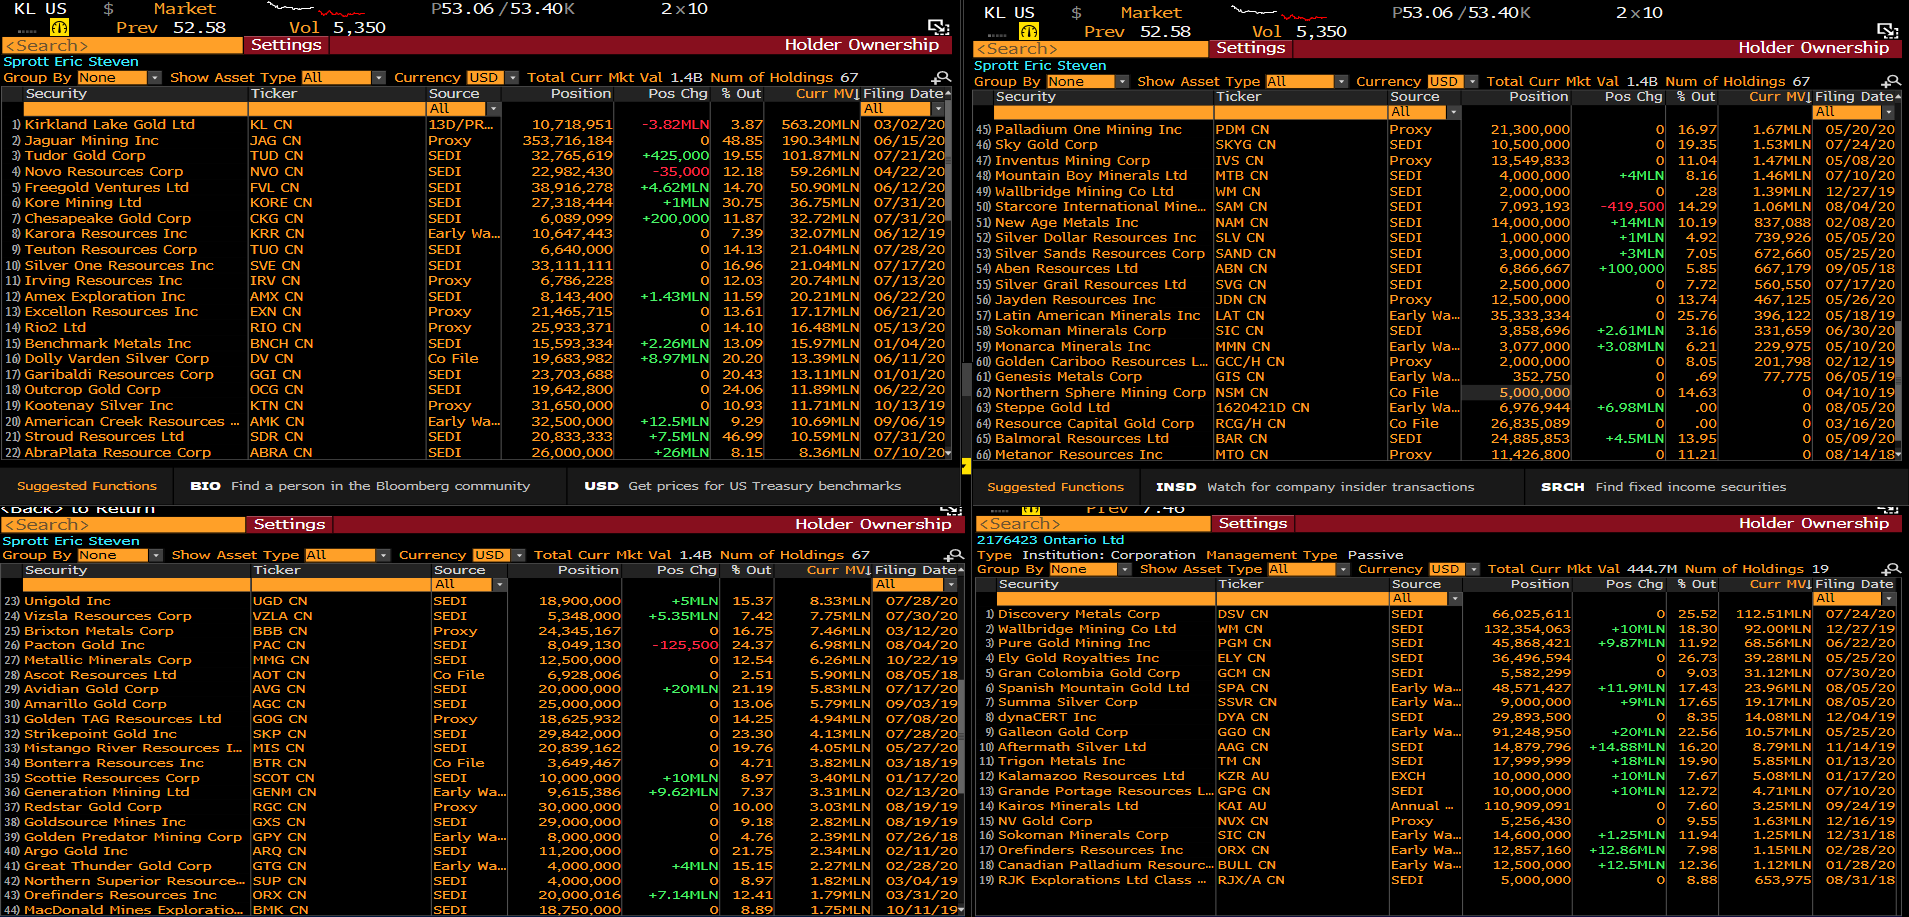Select the Palladium One Mining Inc row
The width and height of the screenshot is (1909, 917).
click(1435, 130)
